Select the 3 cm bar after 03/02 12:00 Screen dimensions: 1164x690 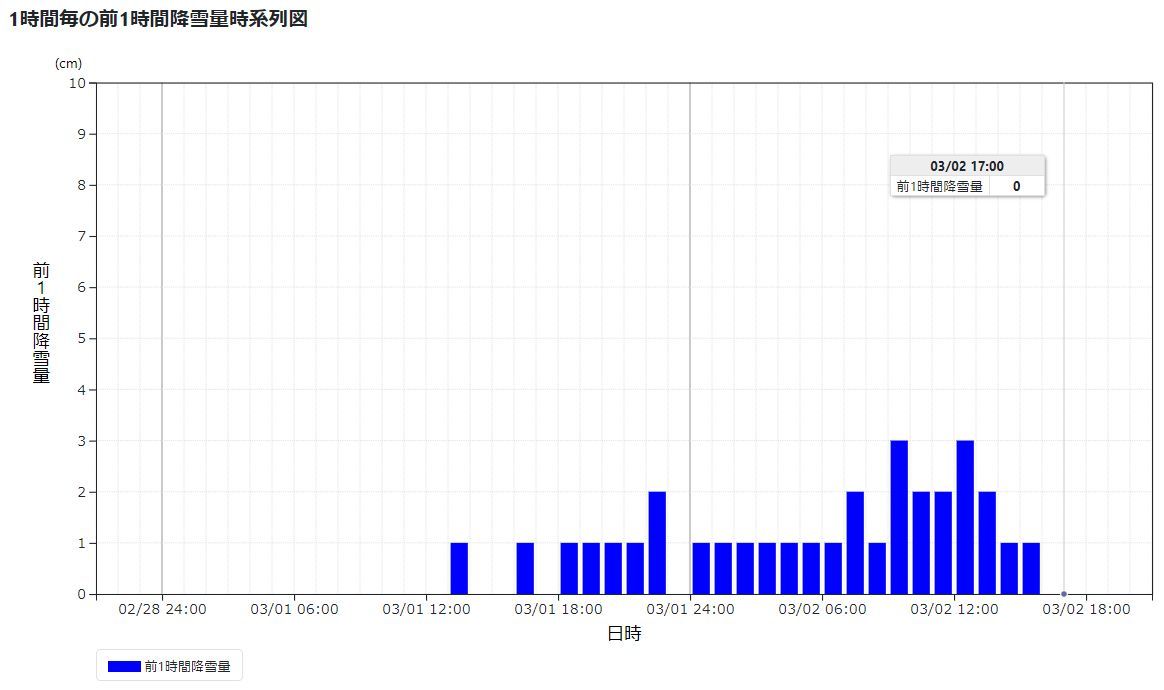pos(965,518)
